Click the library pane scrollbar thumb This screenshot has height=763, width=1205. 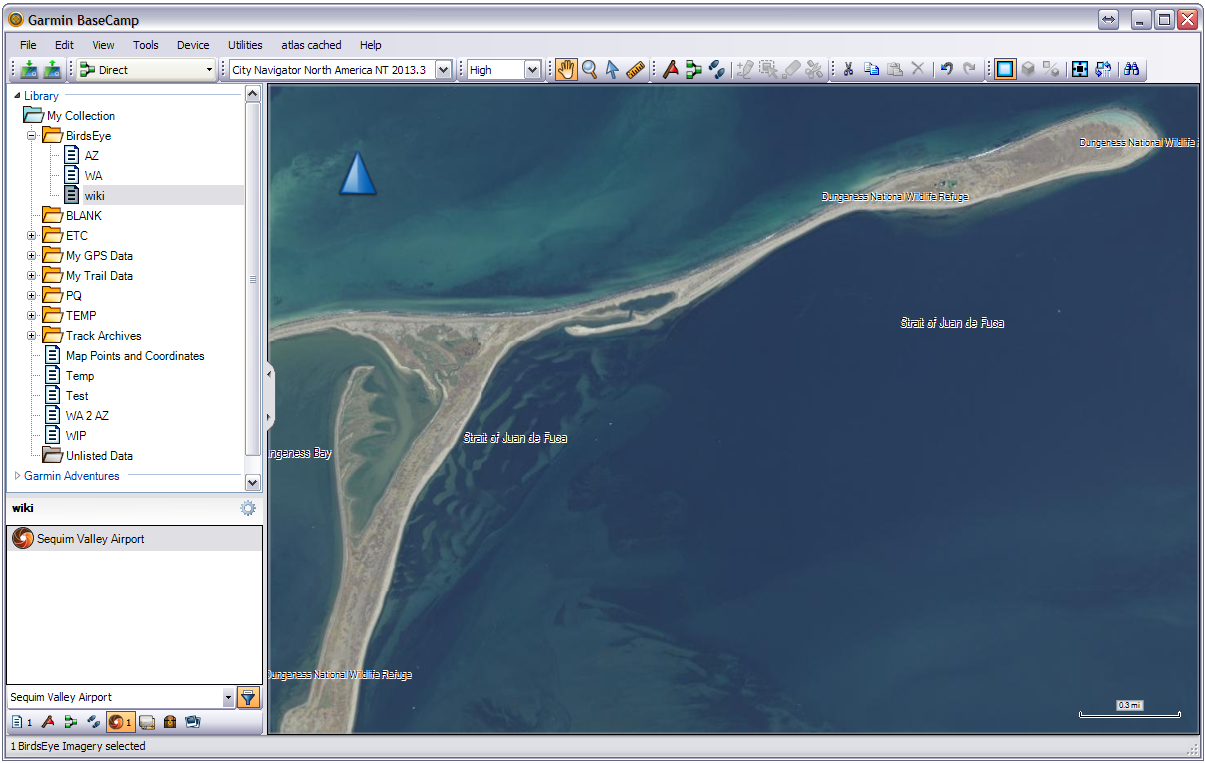coord(253,278)
